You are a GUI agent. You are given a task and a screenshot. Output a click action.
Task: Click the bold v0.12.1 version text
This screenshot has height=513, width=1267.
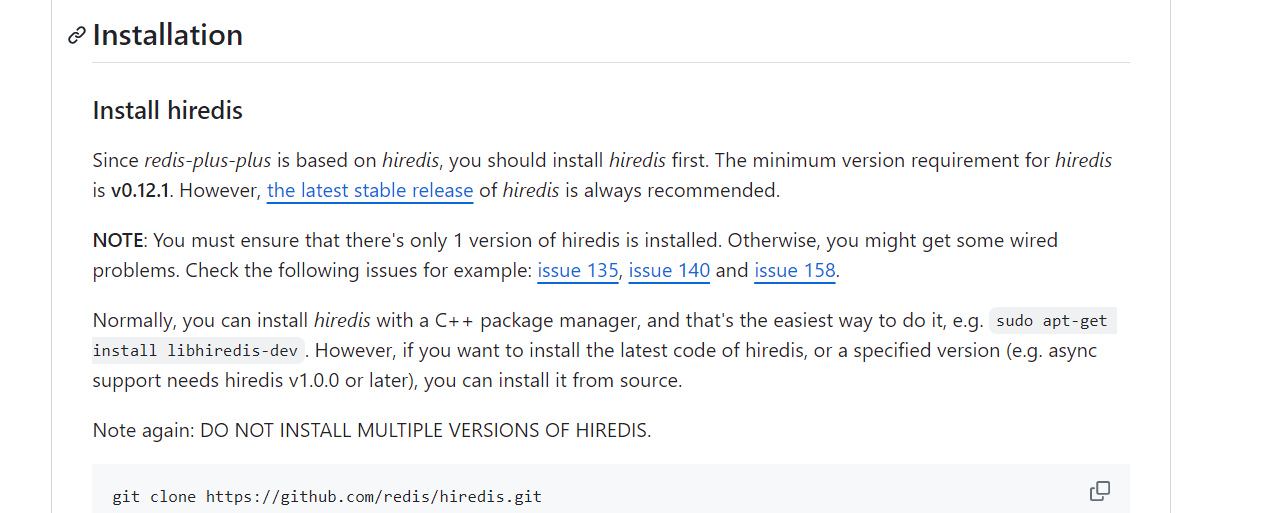140,190
